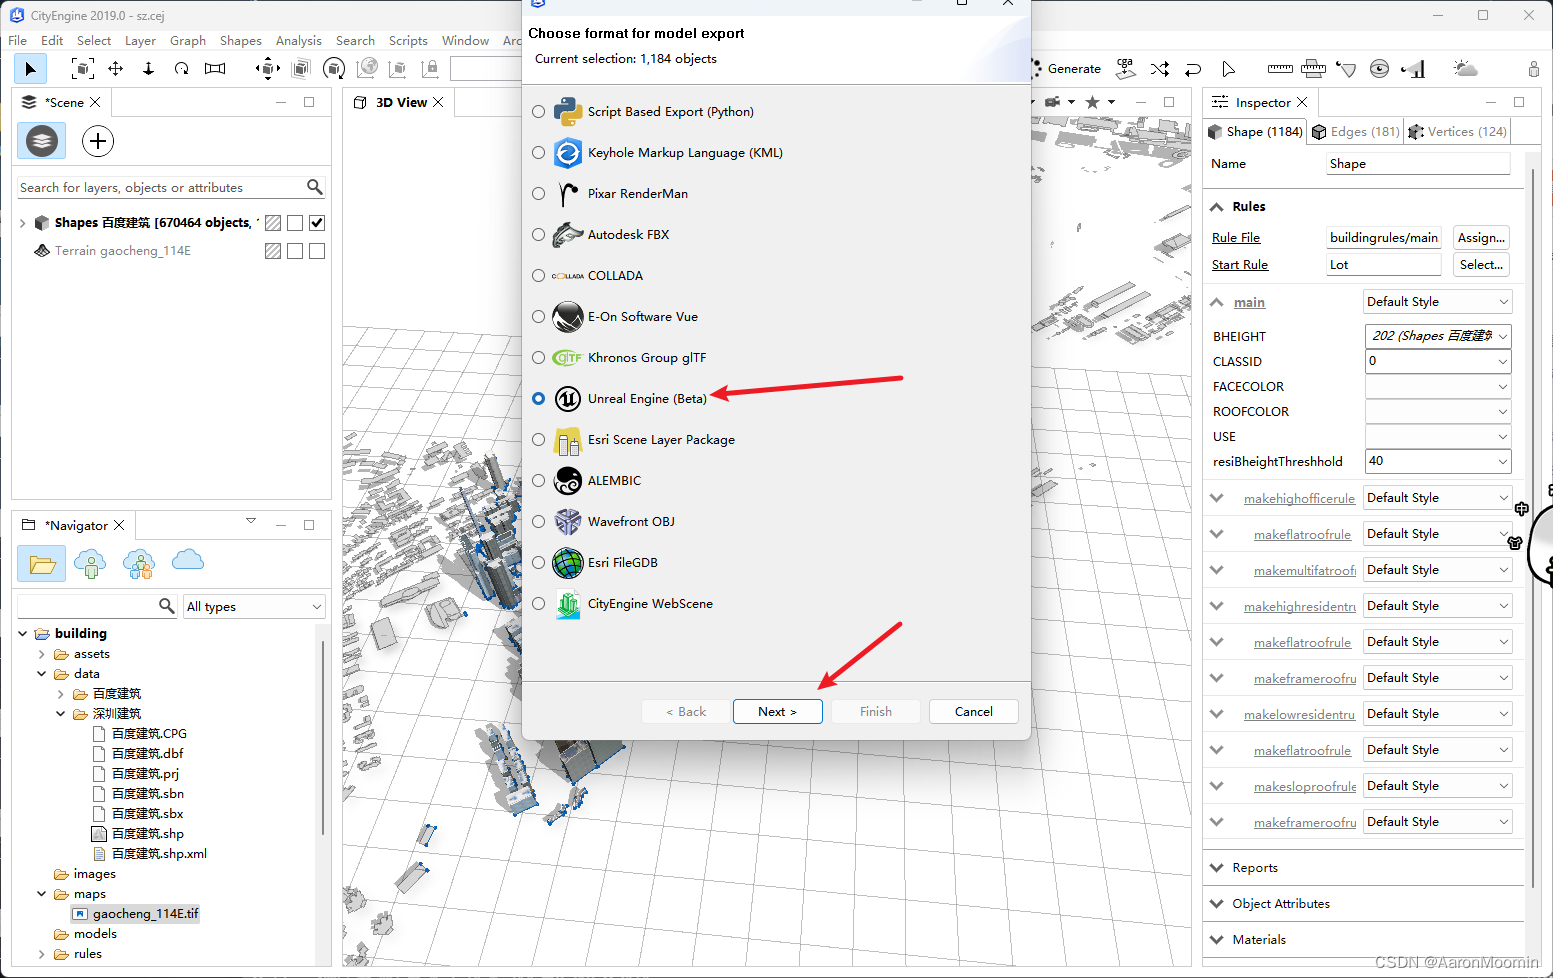1553x978 pixels.
Task: Select the 百度建筑.shp file in Navigator
Action: point(138,834)
